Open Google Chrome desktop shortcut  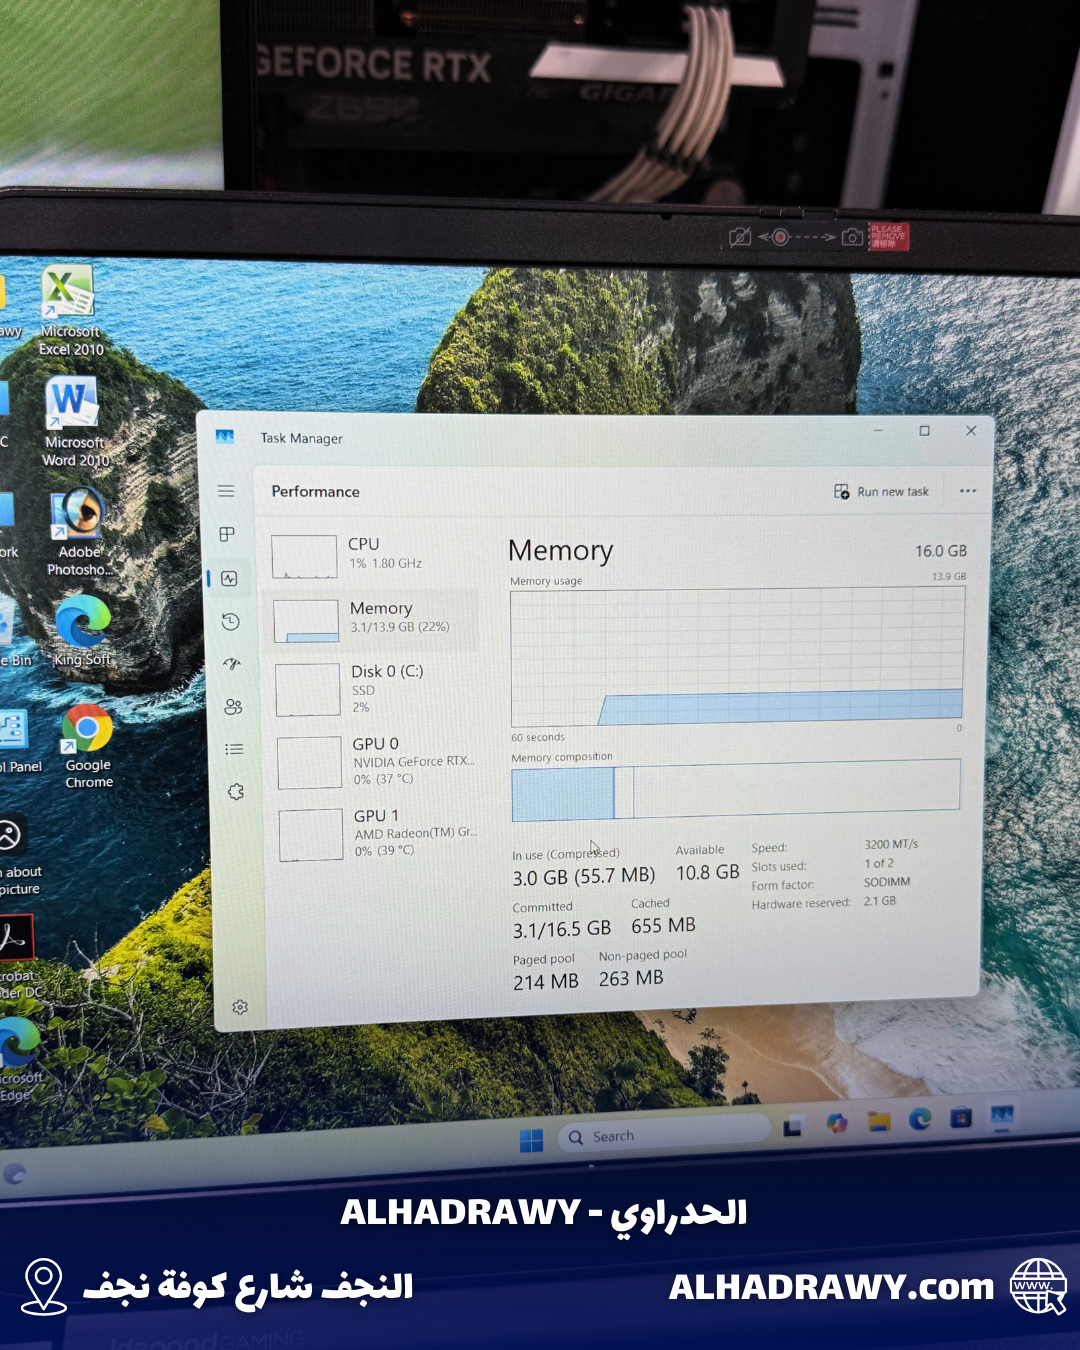[x=88, y=745]
